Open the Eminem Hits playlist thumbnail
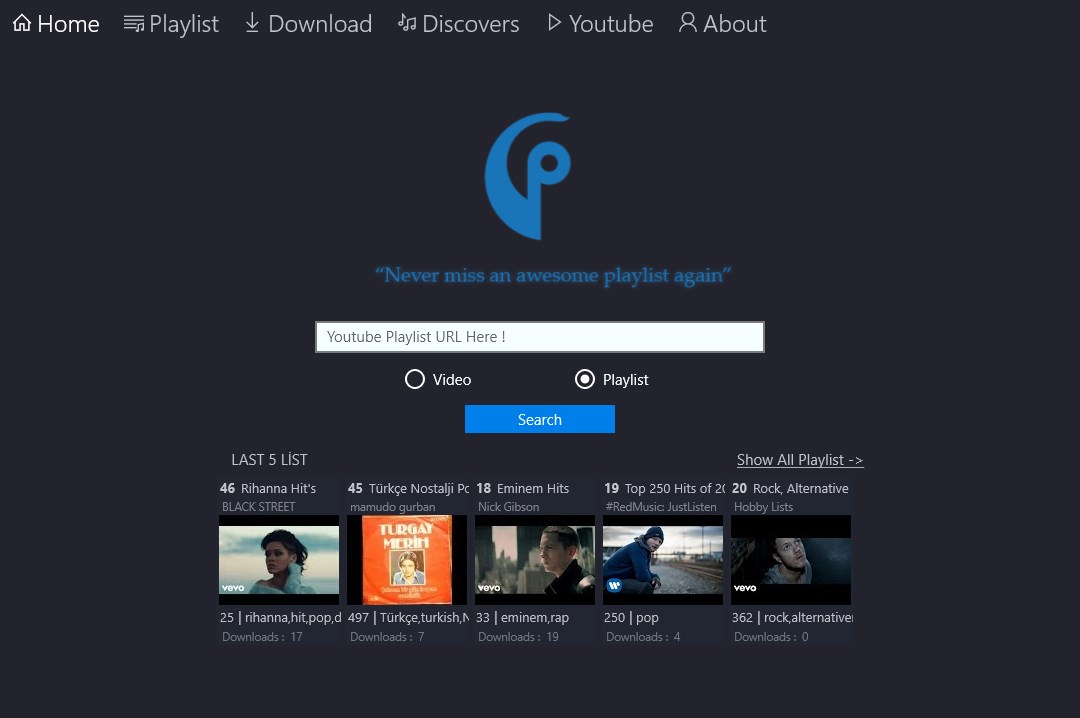This screenshot has height=718, width=1080. tap(535, 560)
